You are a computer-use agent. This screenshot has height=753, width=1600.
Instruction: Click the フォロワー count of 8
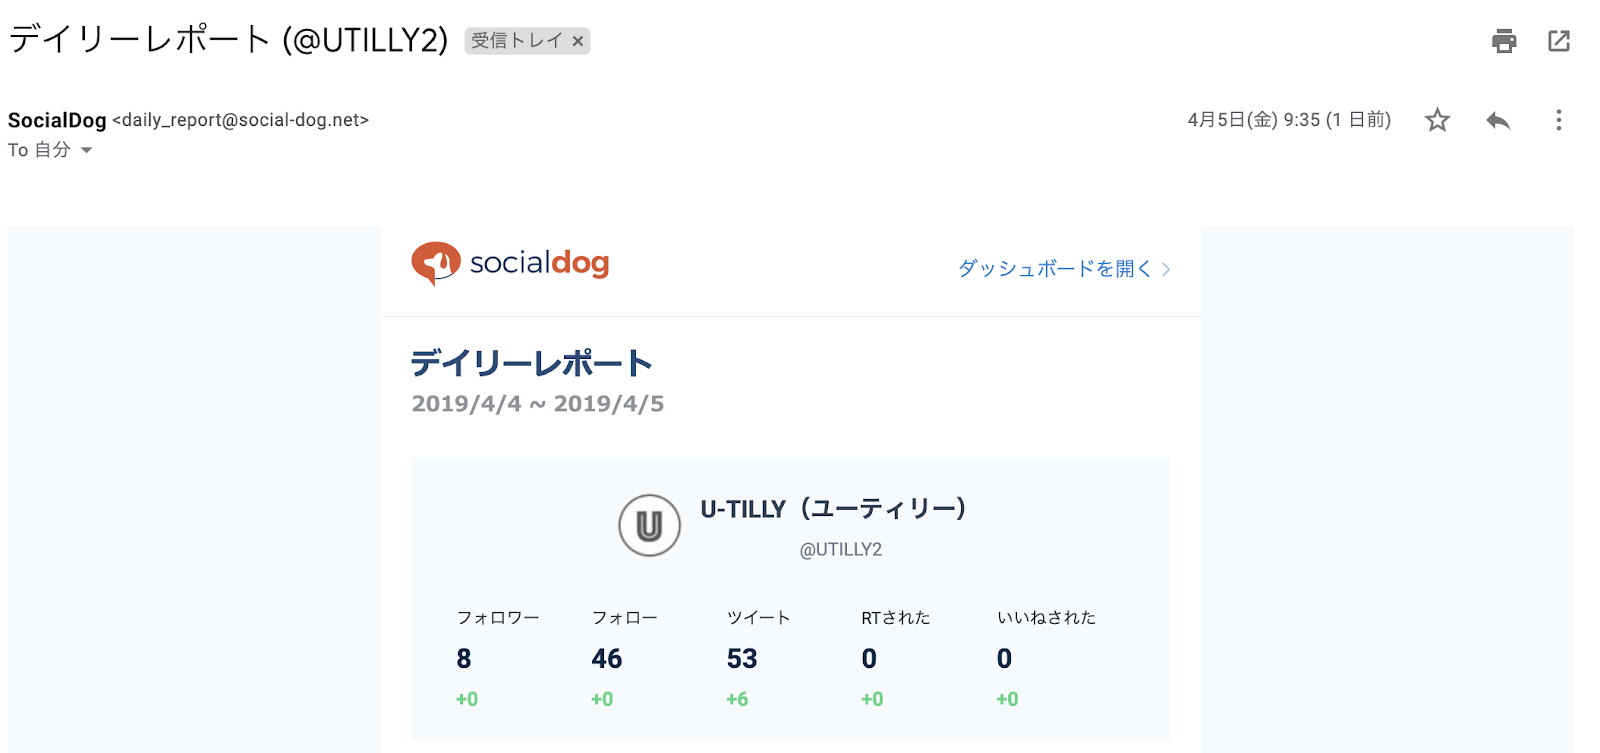click(464, 658)
